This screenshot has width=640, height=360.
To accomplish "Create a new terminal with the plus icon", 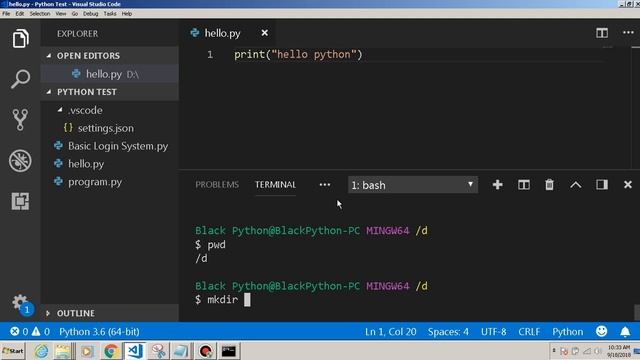I will tap(497, 185).
